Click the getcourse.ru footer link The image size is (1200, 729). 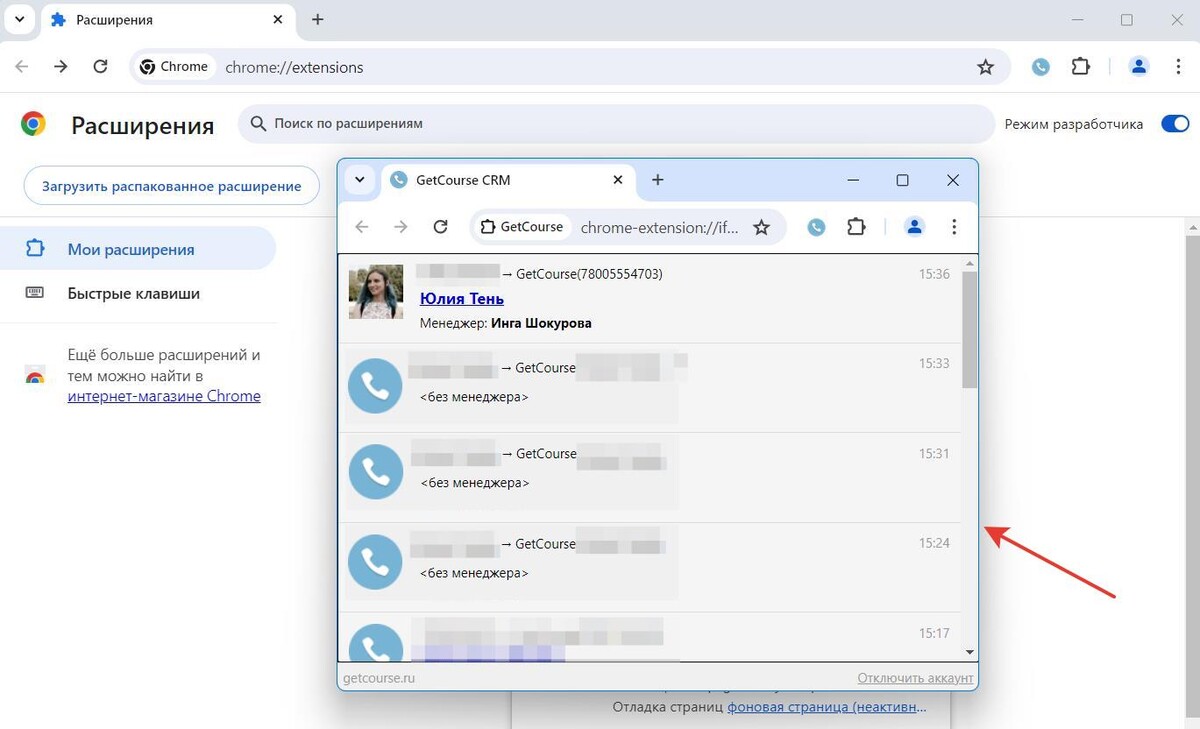coord(379,678)
